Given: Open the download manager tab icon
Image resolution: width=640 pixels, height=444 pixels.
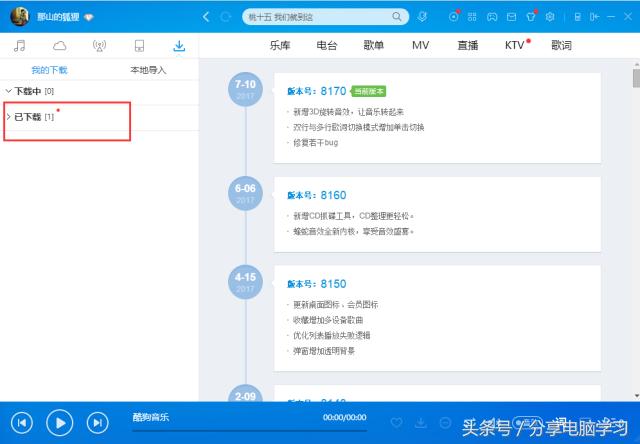Looking at the screenshot, I should pyautogui.click(x=179, y=46).
